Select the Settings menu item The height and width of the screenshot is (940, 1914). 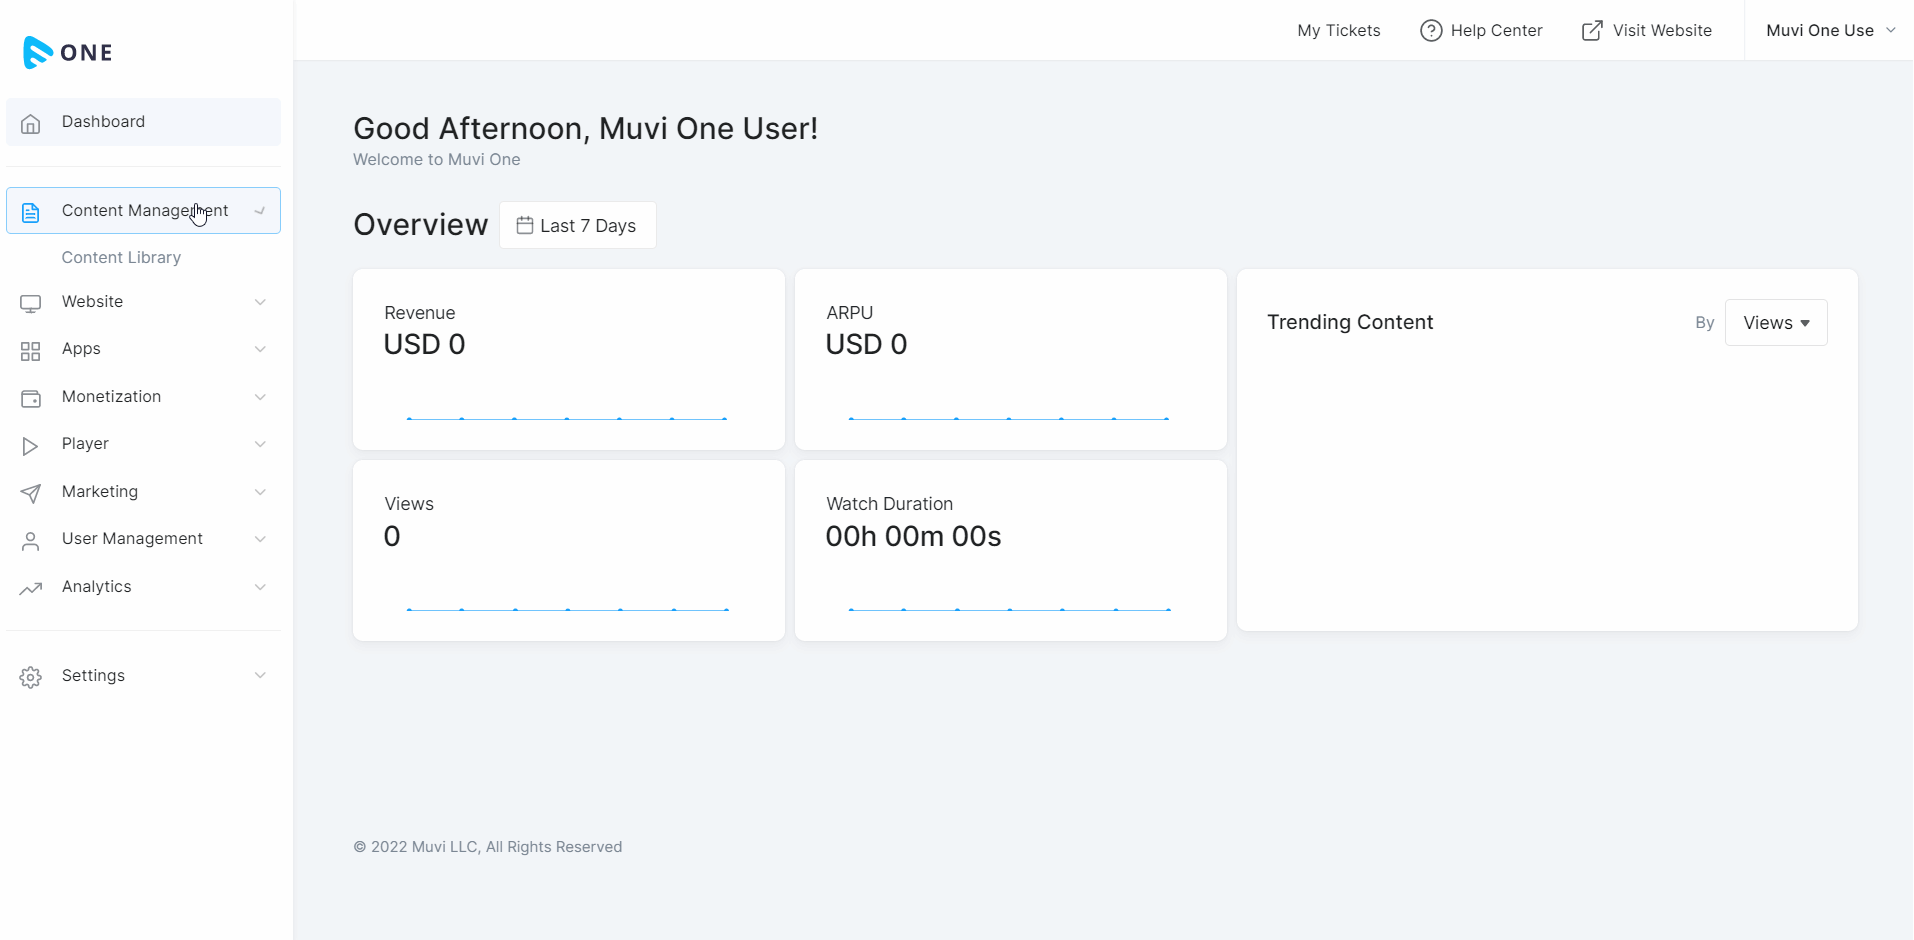click(143, 676)
